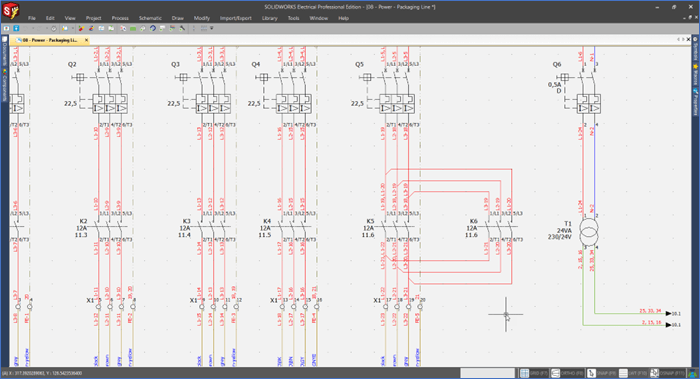Select the T1 transformer label
700x379 pixels.
point(568,224)
